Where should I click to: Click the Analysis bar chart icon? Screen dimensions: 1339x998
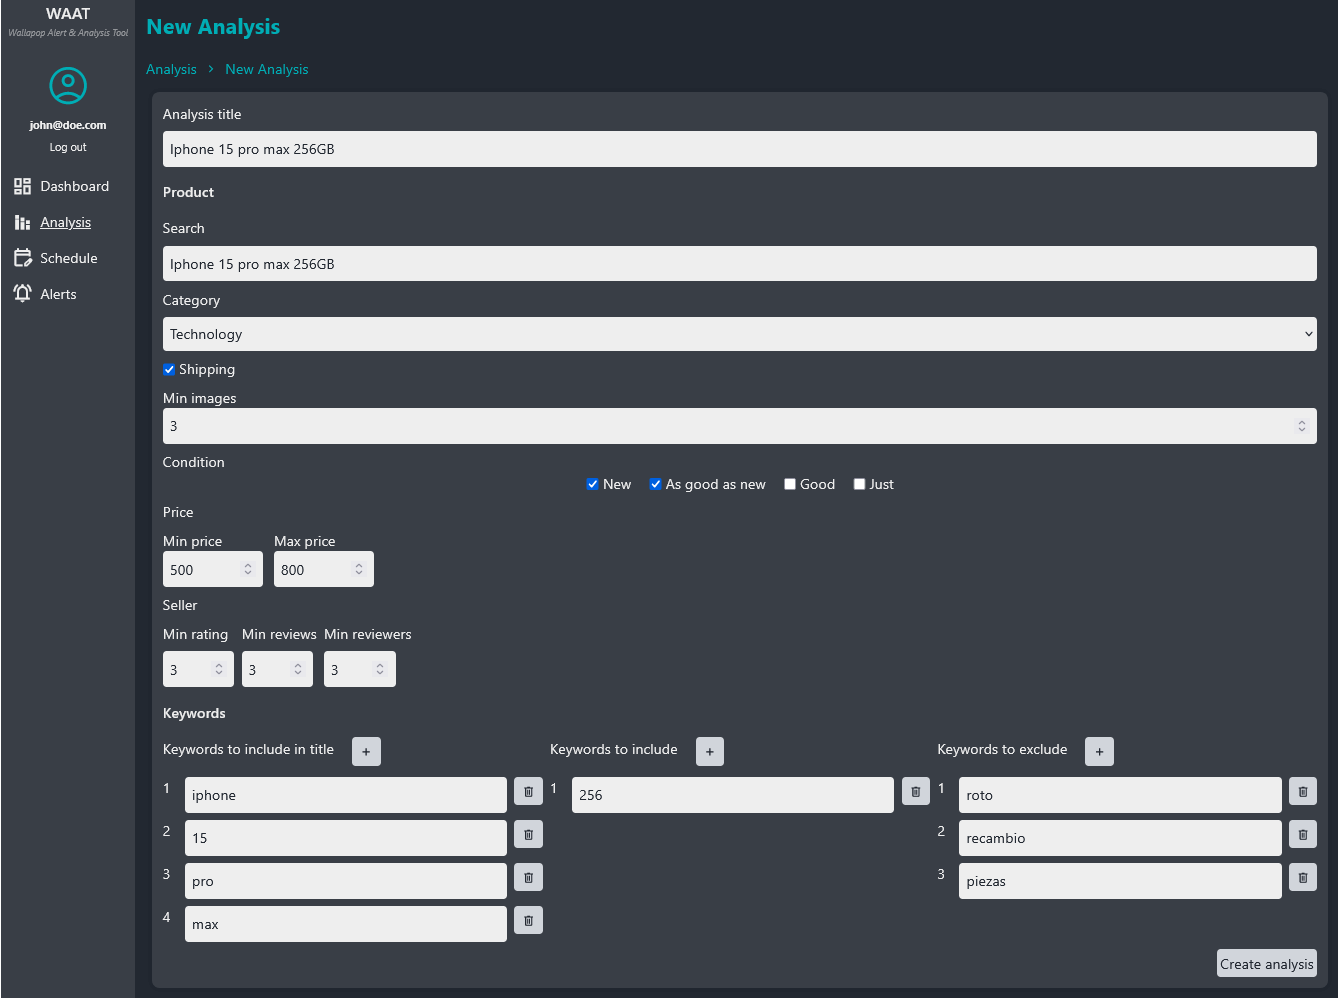click(x=22, y=222)
